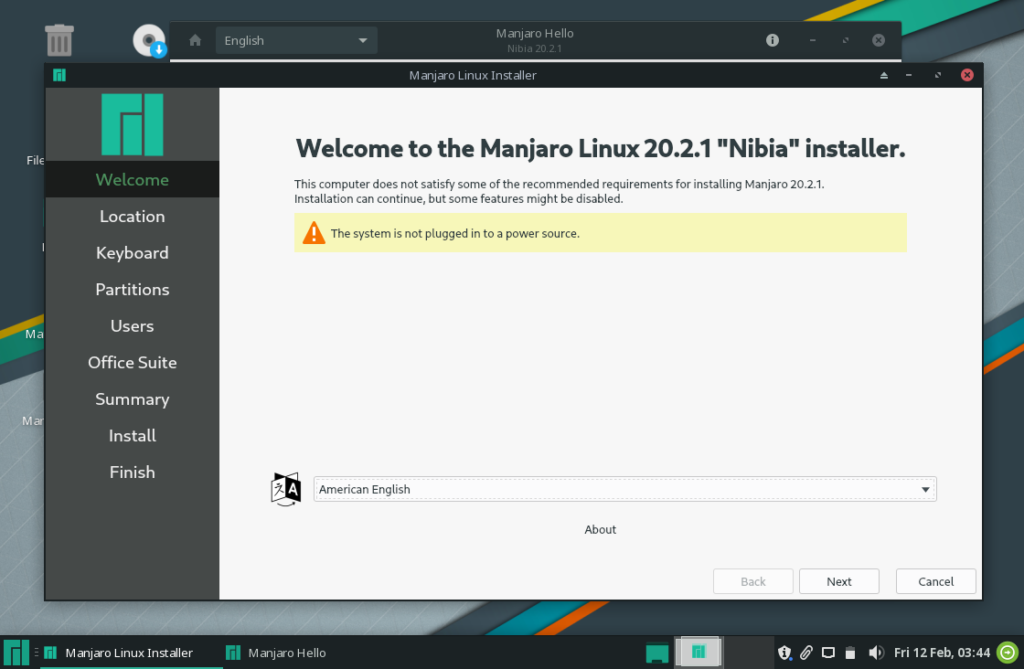Select the Office Suite step in the sidebar
Screen dimensions: 1024x669
pyautogui.click(x=133, y=363)
